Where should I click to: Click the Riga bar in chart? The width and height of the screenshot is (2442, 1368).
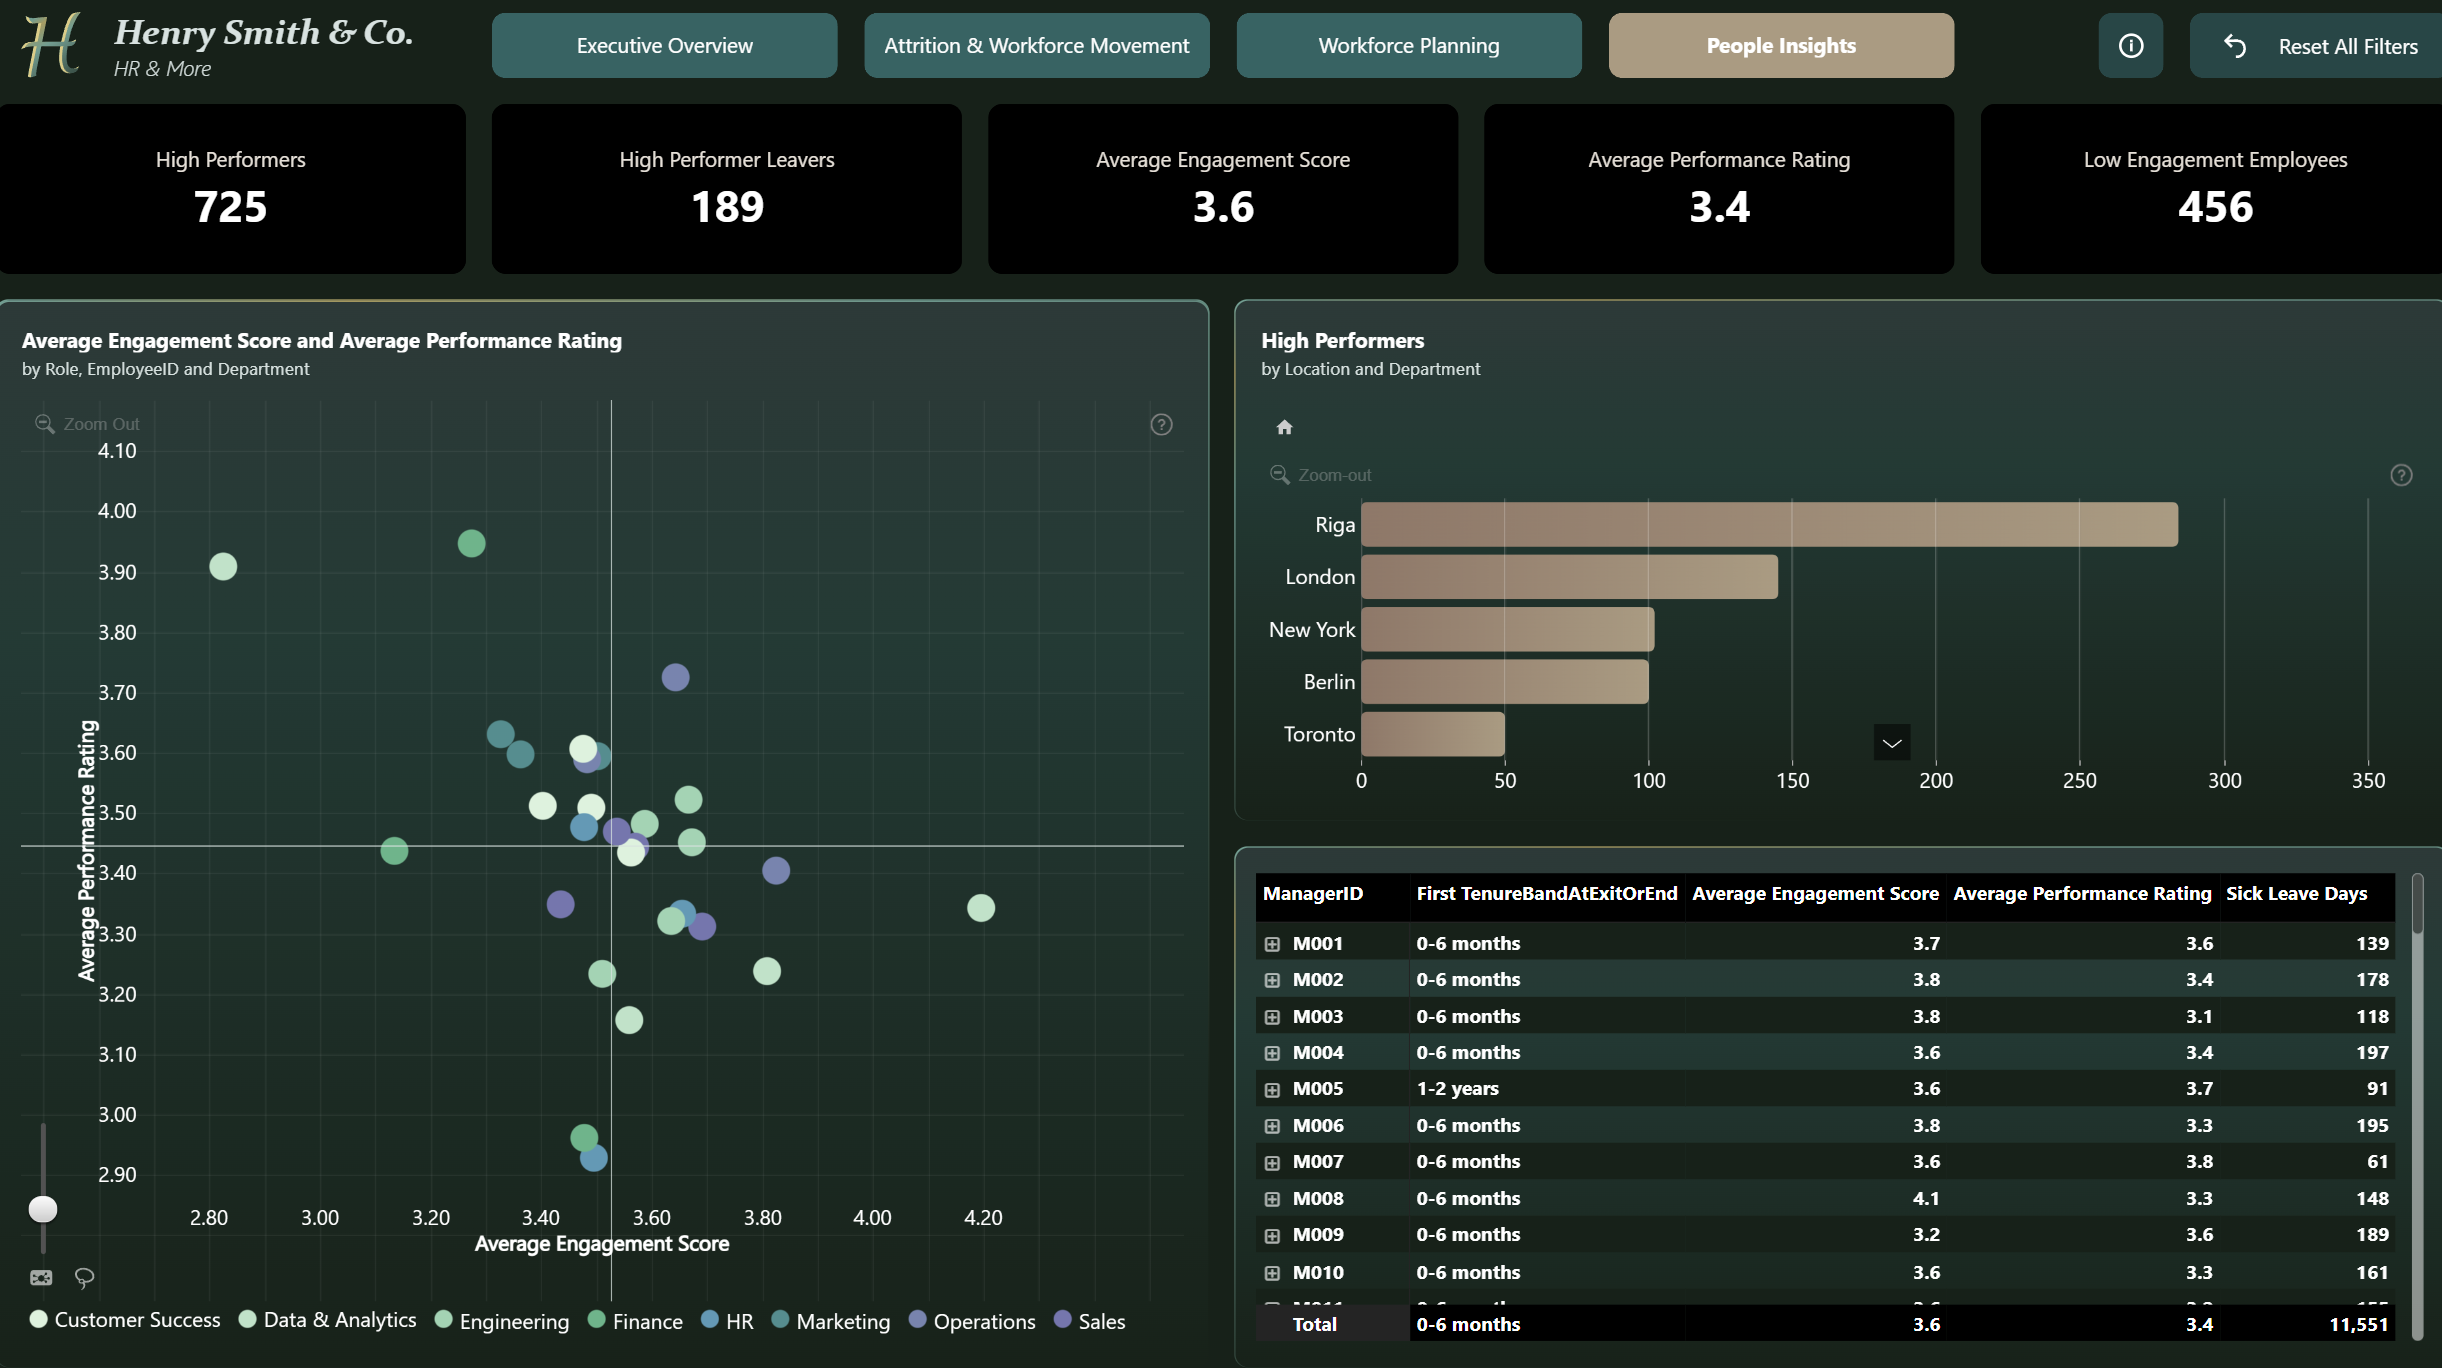point(1769,525)
